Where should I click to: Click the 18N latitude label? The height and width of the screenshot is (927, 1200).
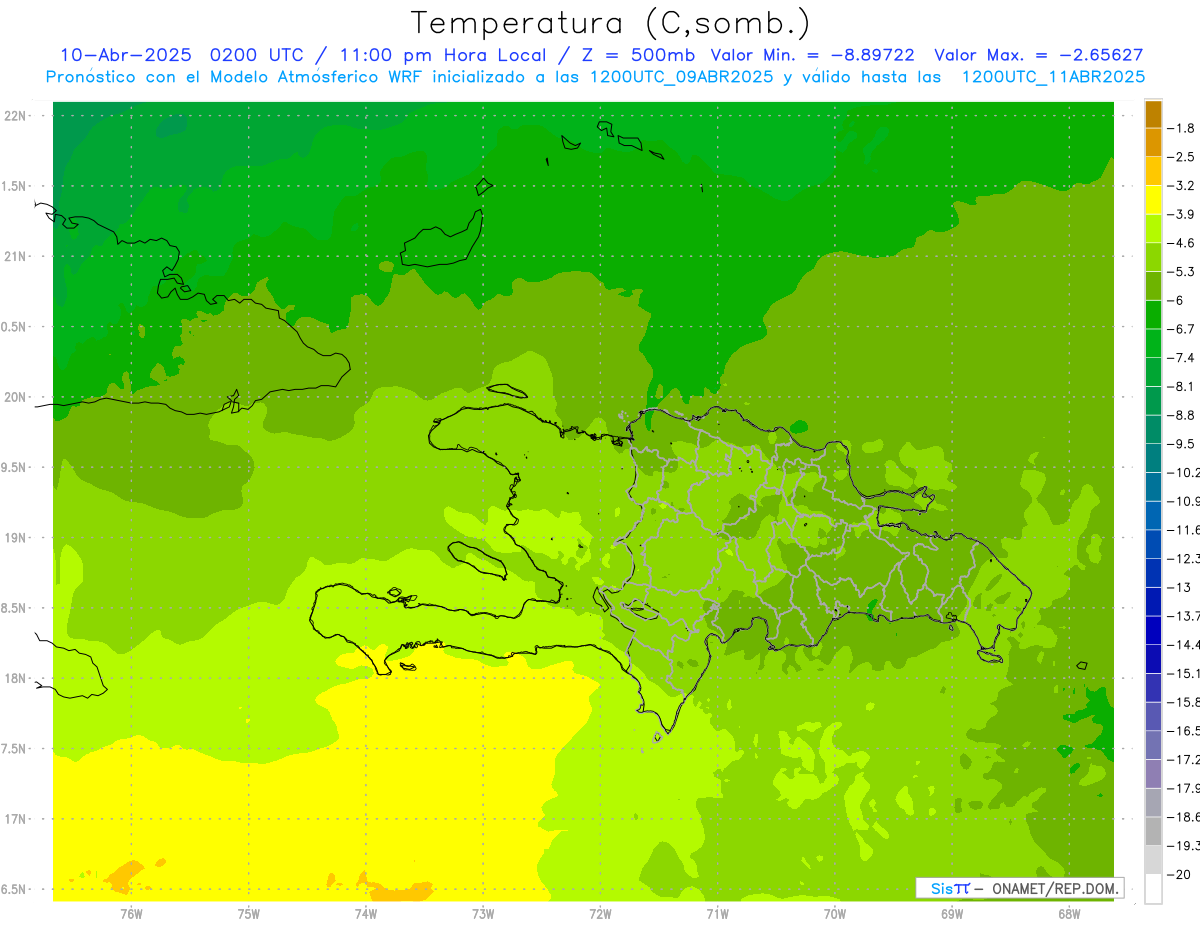[x=15, y=678]
